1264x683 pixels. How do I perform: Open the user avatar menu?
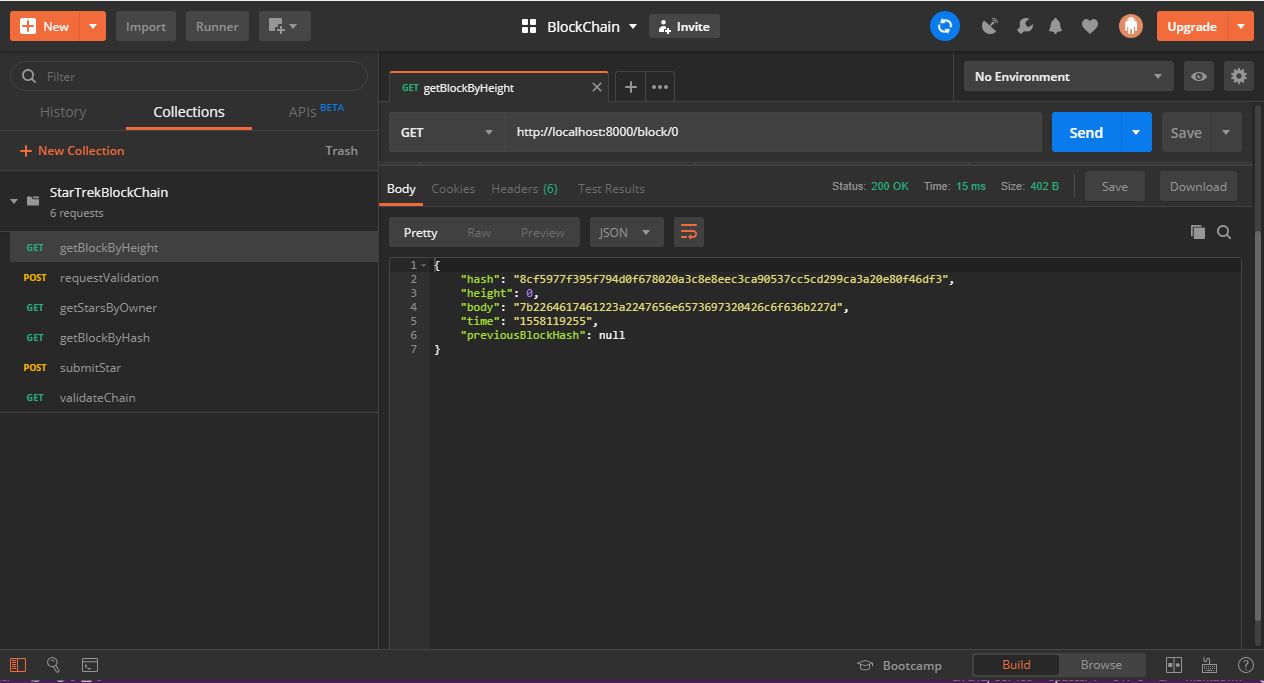click(x=1131, y=27)
